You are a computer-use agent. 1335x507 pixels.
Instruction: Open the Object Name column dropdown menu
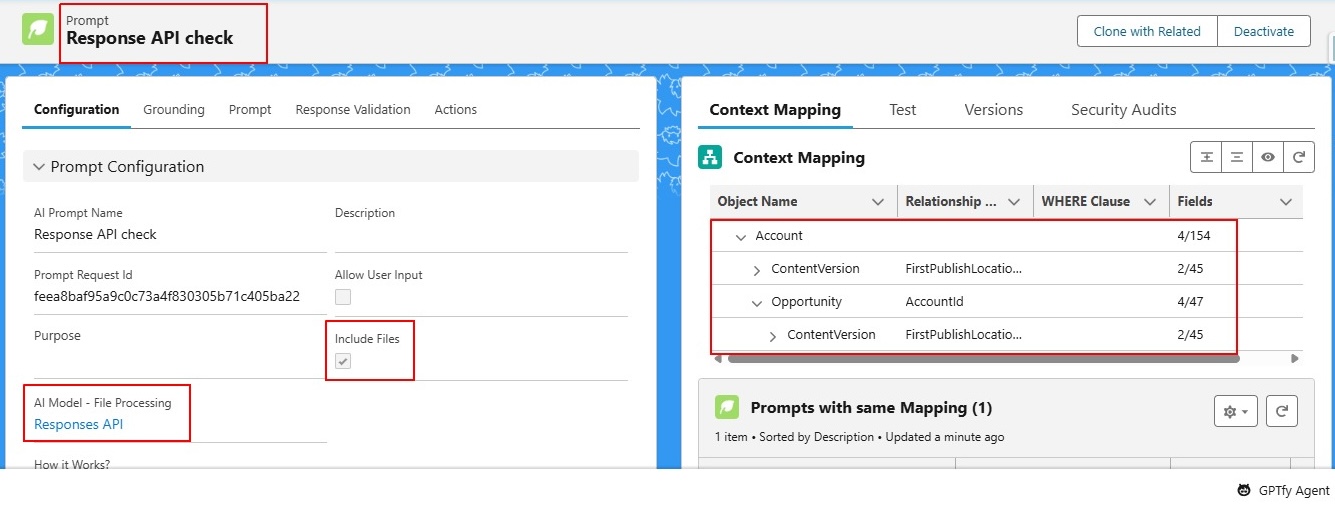878,202
